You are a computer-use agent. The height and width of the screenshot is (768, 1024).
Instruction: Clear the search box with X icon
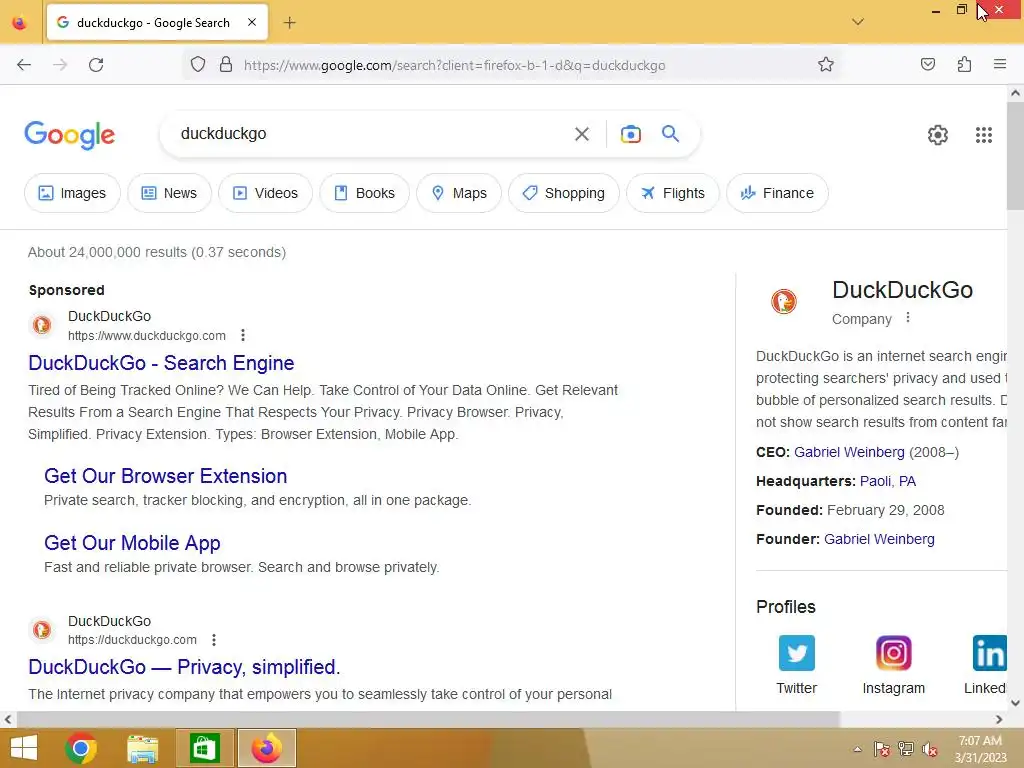581,134
